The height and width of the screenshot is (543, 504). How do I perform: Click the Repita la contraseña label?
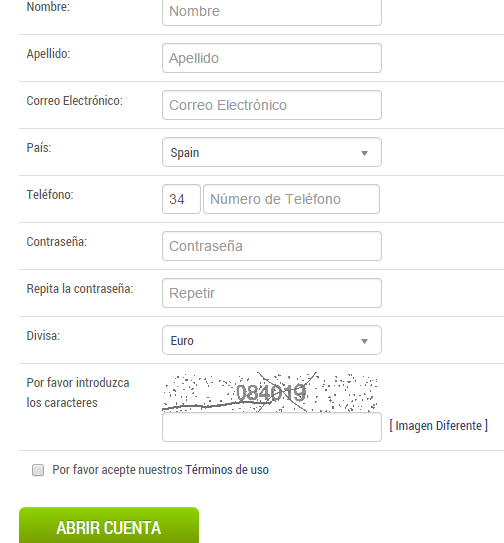[80, 288]
